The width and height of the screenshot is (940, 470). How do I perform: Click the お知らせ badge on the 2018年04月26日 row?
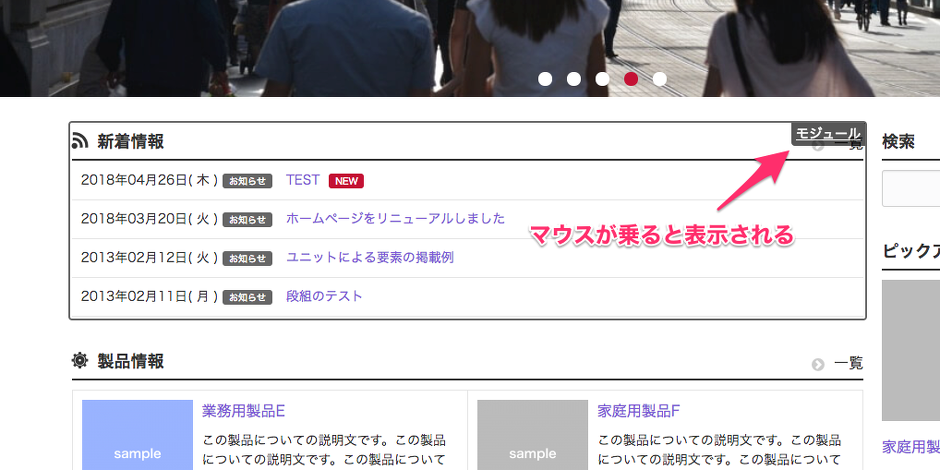[x=247, y=181]
